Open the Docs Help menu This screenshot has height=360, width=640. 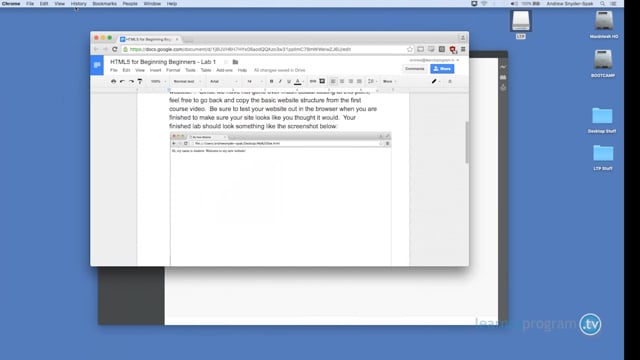242,70
